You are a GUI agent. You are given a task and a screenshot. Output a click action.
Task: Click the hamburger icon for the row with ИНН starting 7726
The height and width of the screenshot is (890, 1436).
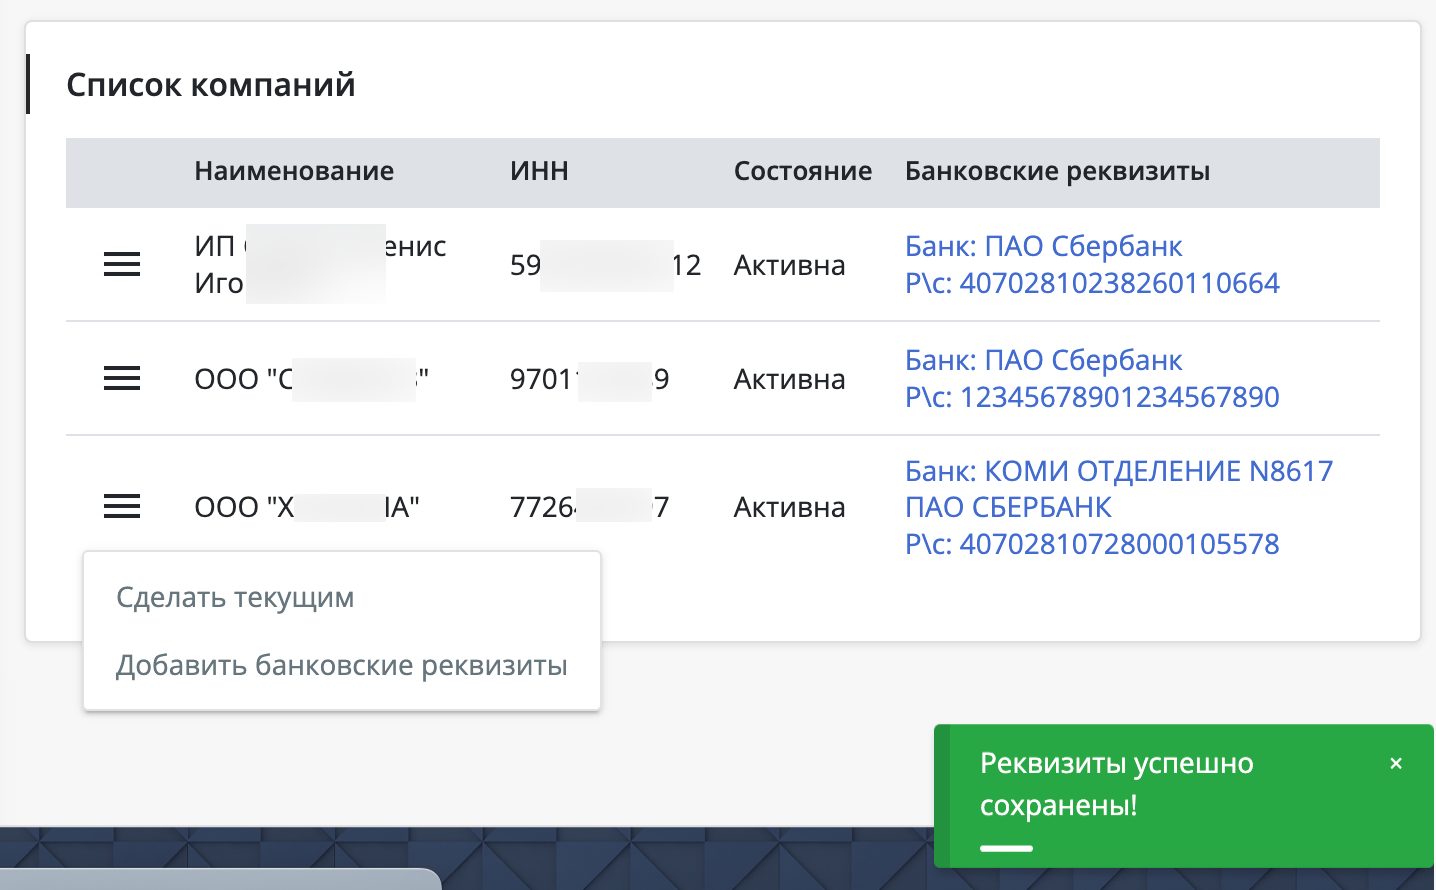coord(122,506)
